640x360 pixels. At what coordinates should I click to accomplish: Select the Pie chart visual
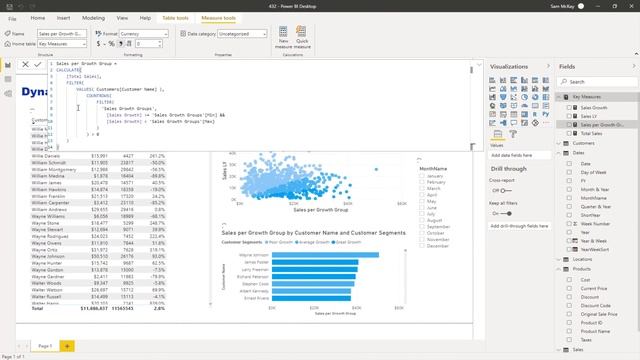click(x=524, y=97)
